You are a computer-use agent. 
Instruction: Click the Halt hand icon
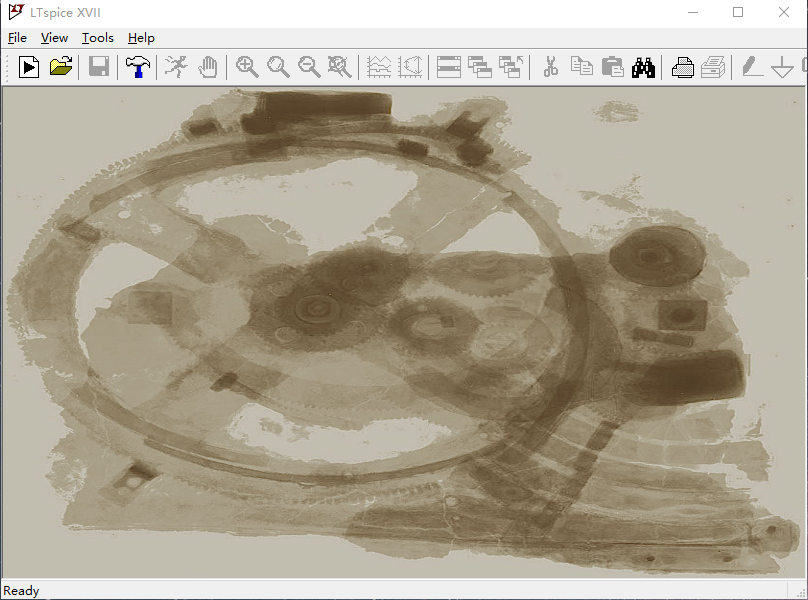pyautogui.click(x=207, y=67)
